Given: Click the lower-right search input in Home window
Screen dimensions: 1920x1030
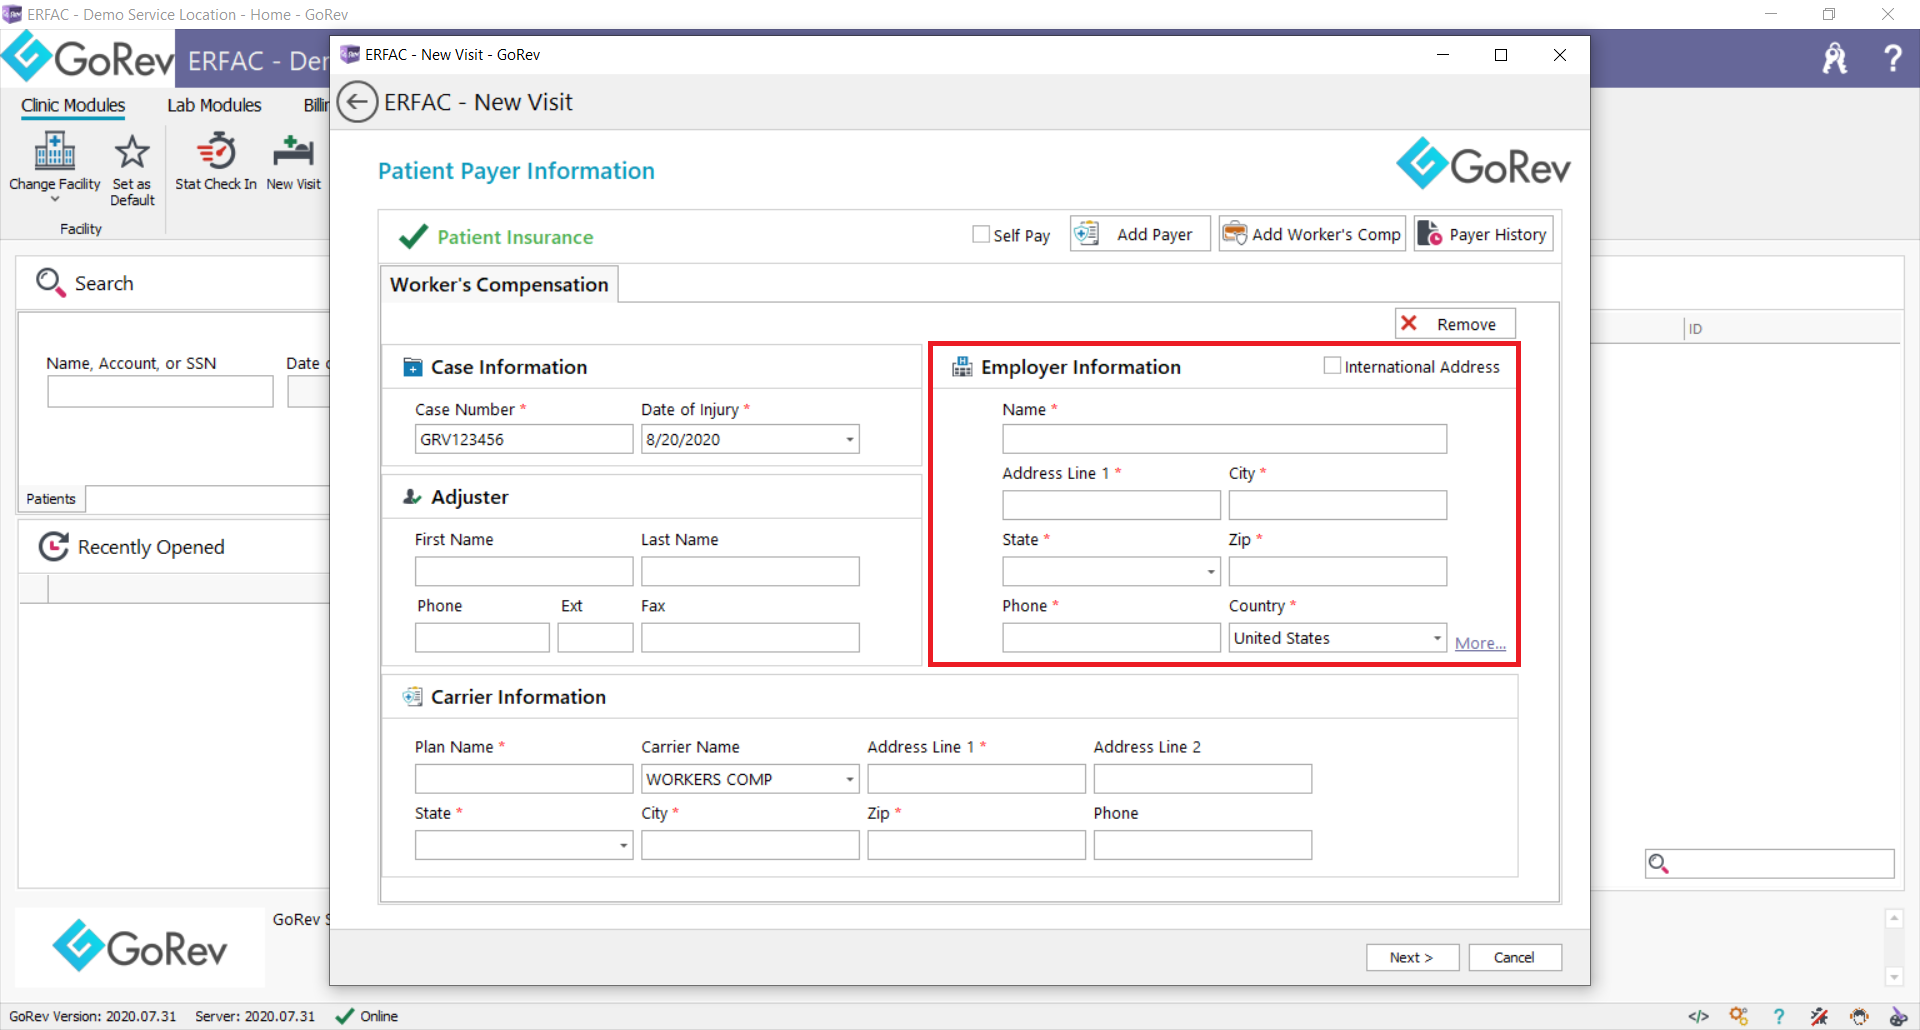Looking at the screenshot, I should coord(1770,864).
